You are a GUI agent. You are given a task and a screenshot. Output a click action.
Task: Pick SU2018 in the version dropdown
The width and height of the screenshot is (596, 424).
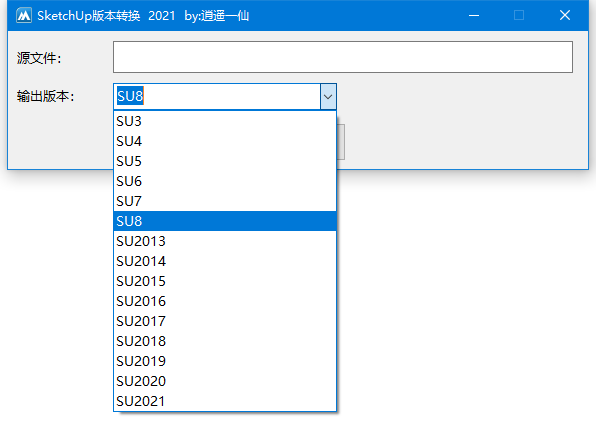[x=225, y=341]
